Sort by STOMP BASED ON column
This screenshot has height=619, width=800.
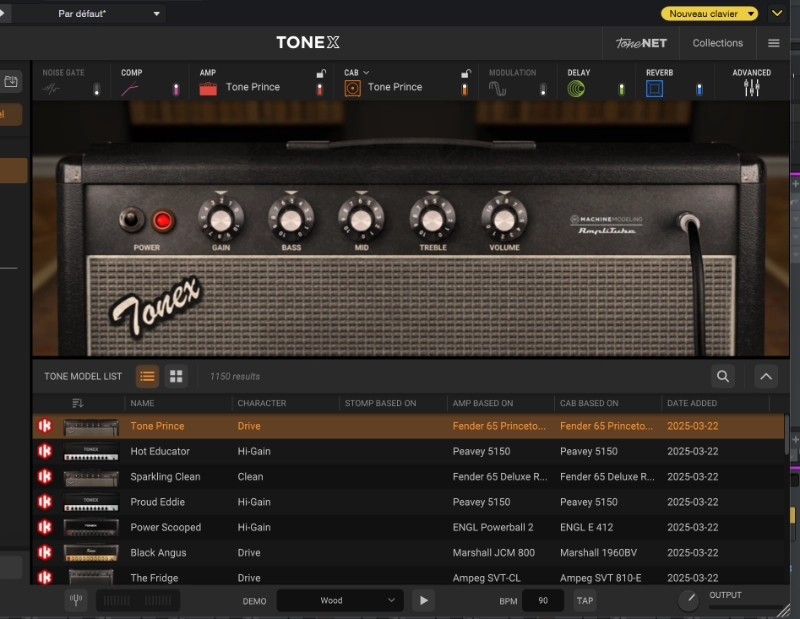pos(380,403)
